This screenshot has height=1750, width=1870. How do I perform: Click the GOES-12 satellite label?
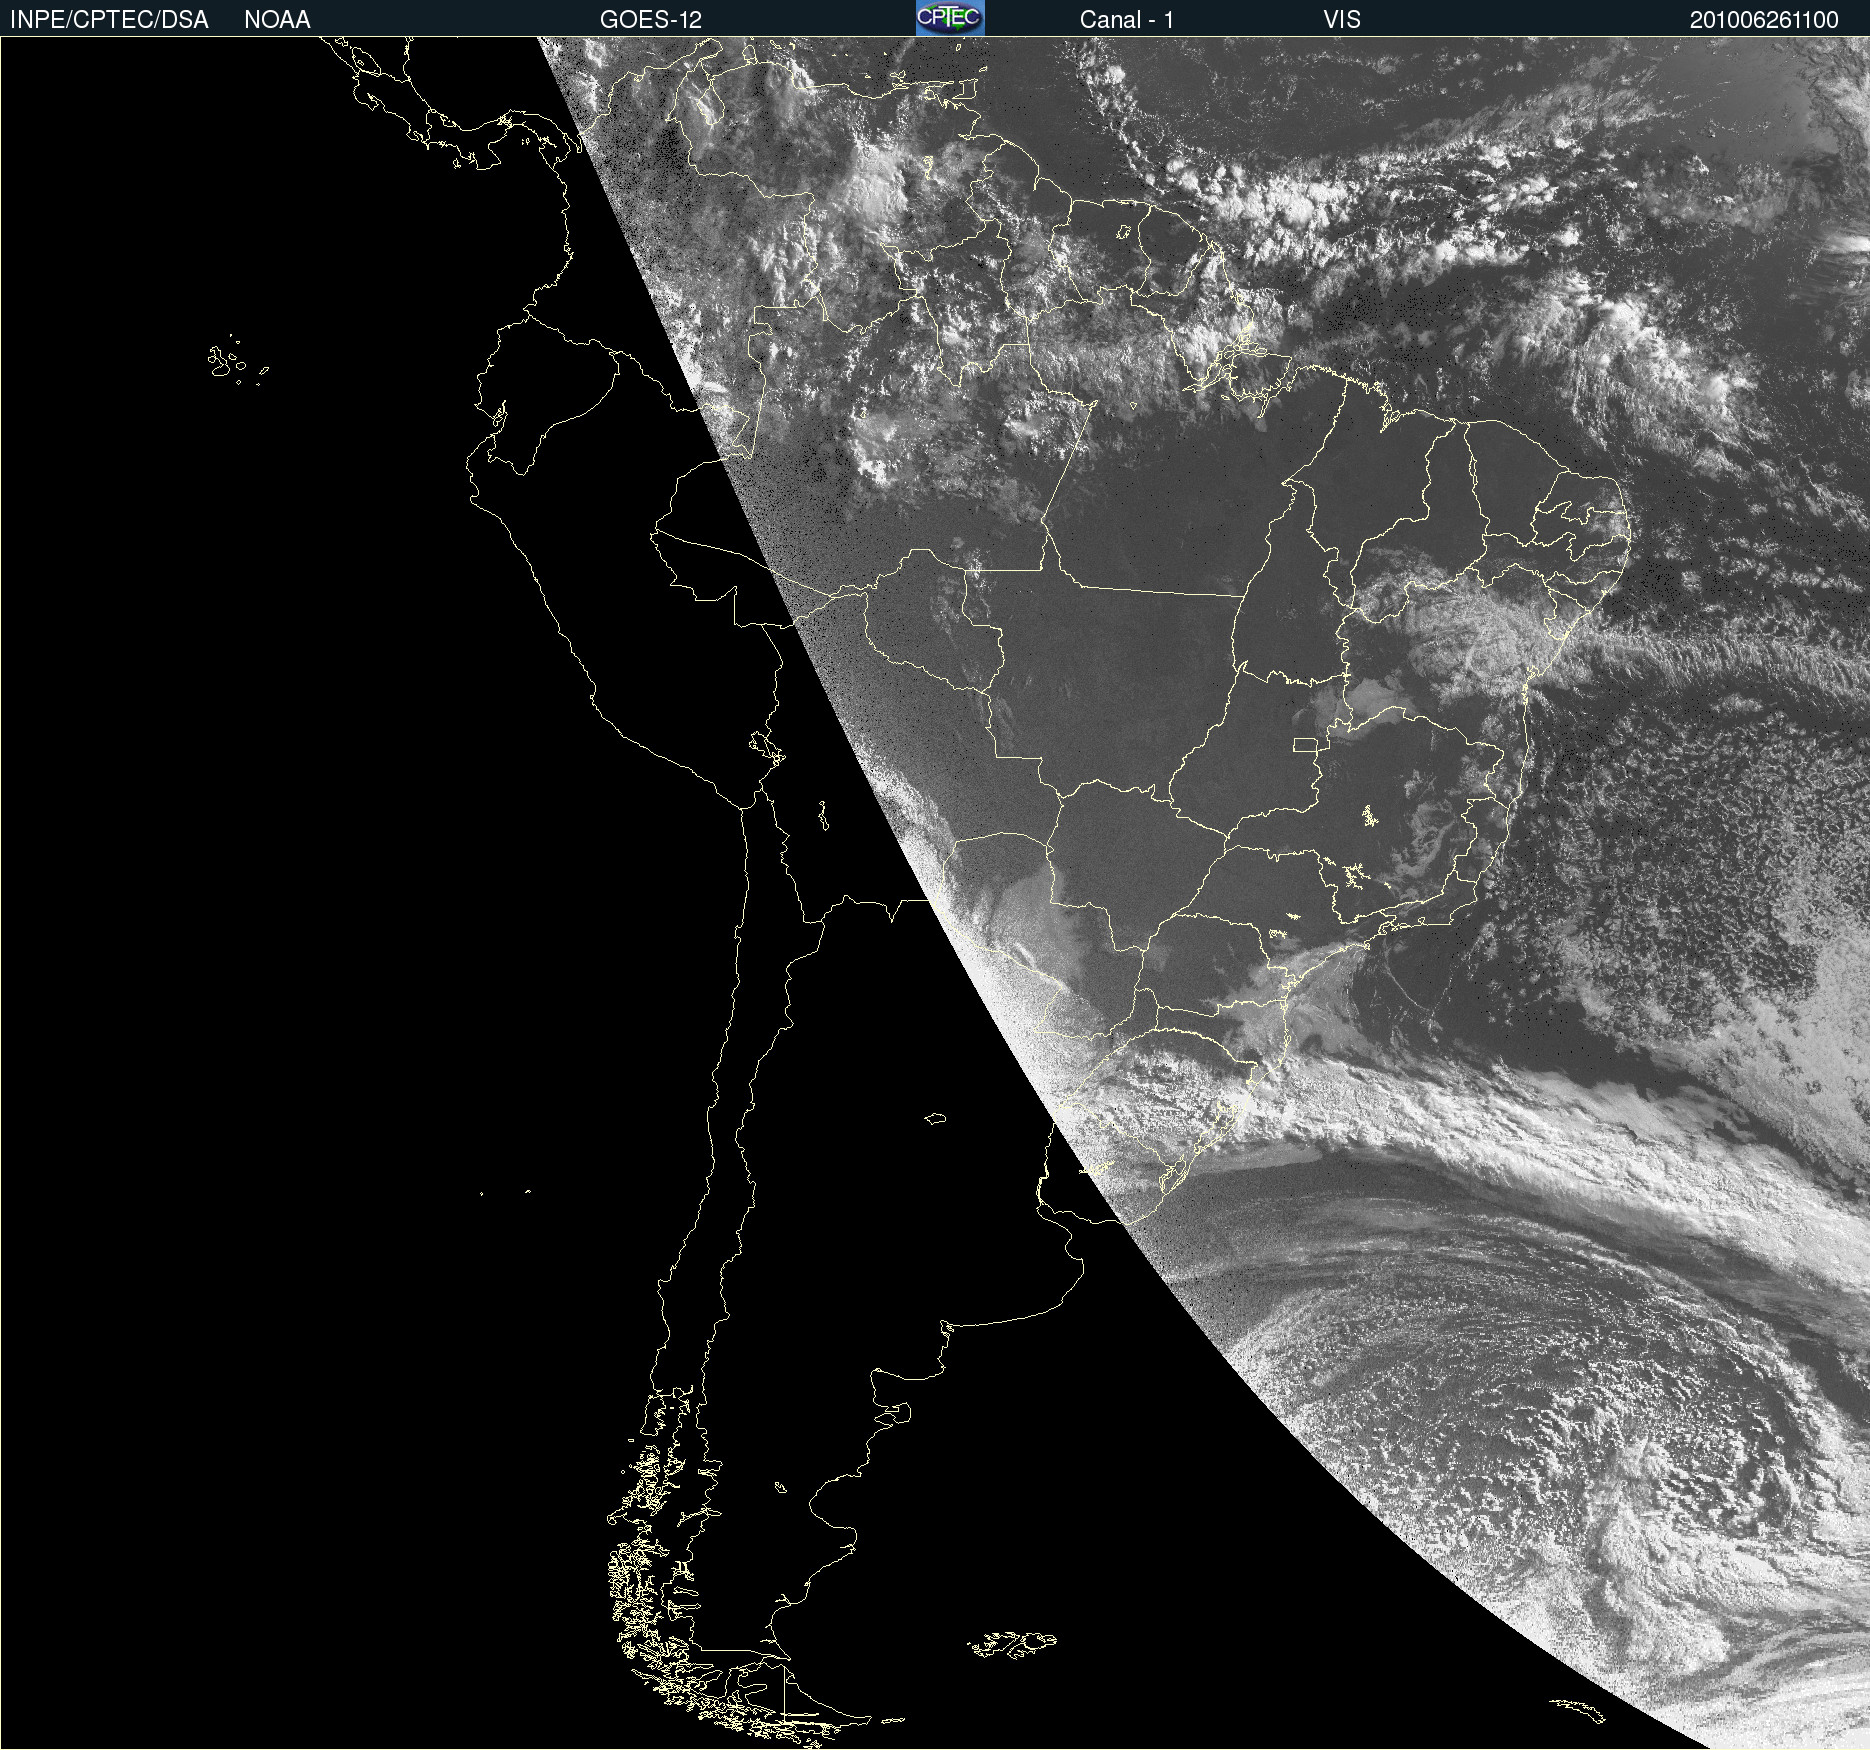pos(651,20)
